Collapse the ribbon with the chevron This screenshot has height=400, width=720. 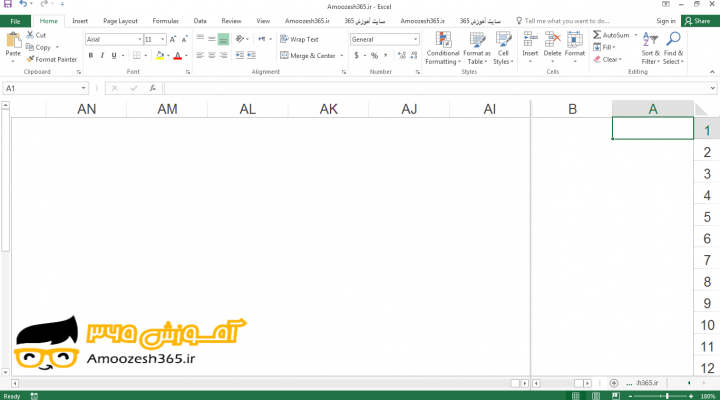click(x=712, y=72)
